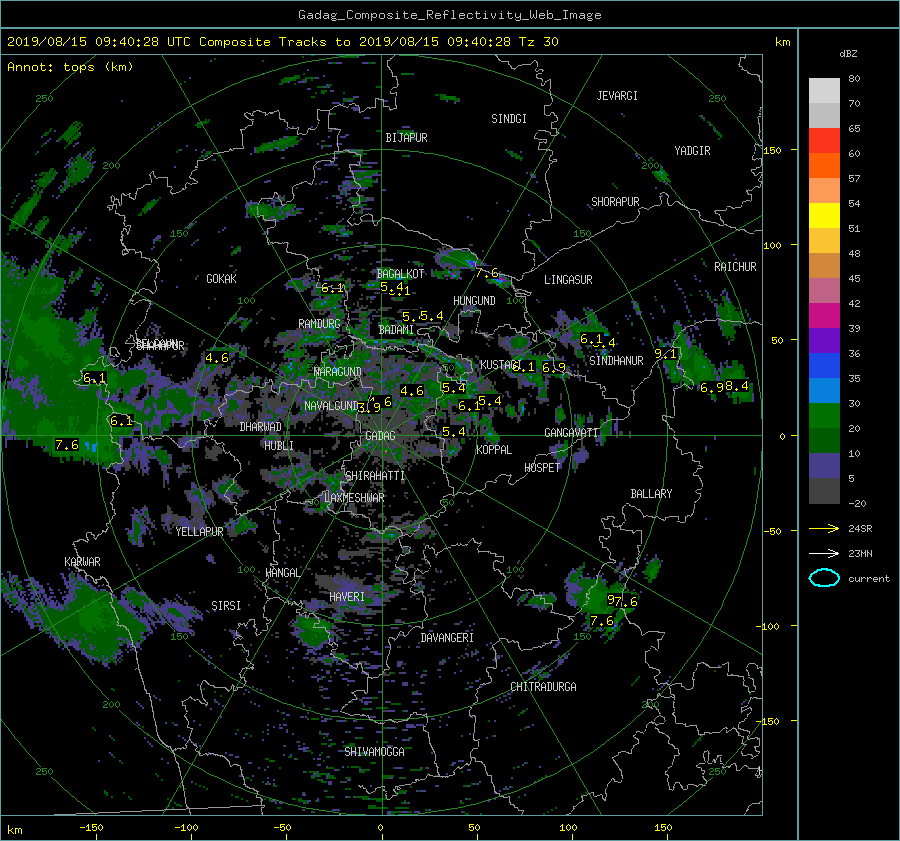
Task: Select the yellow 51-54 dBZ legend swatch
Action: click(824, 215)
